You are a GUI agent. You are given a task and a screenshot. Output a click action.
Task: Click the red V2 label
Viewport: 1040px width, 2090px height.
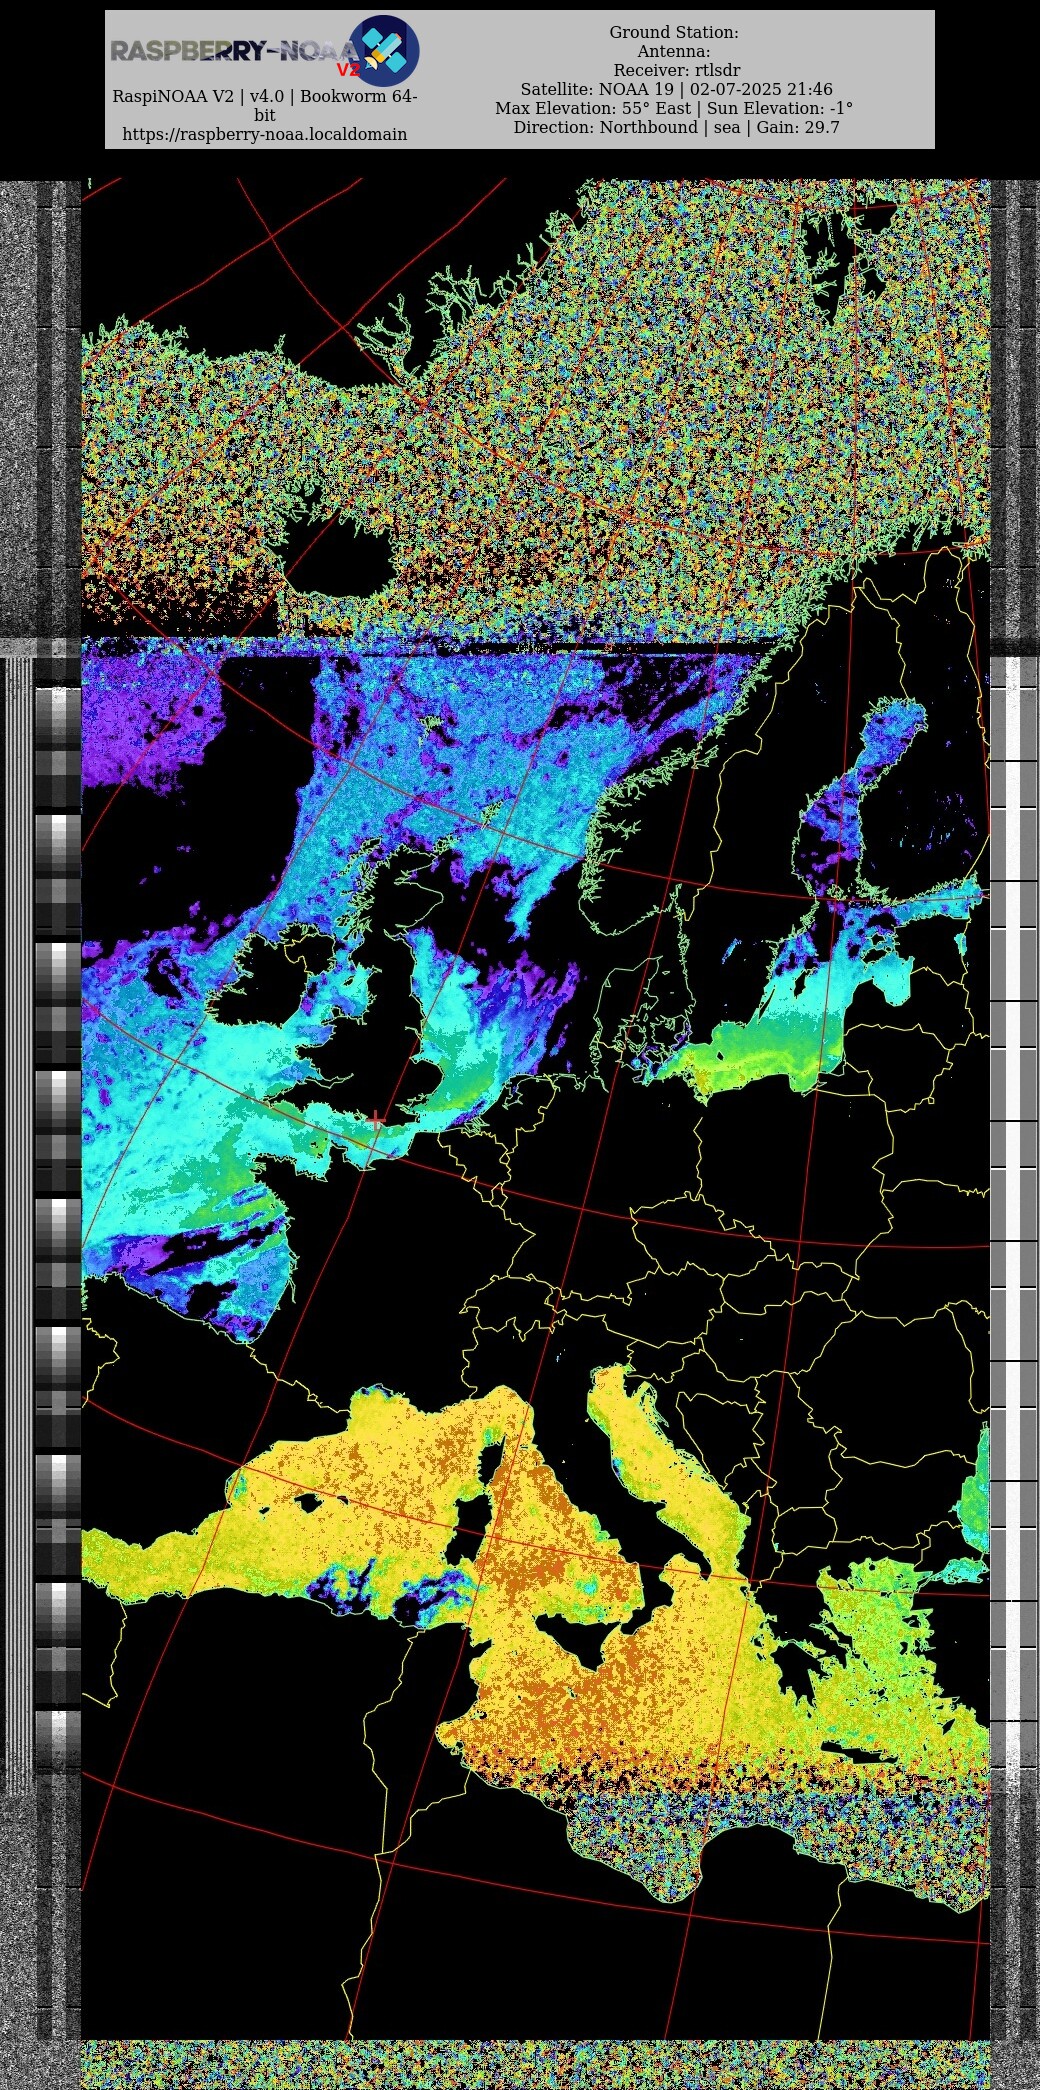click(x=348, y=70)
